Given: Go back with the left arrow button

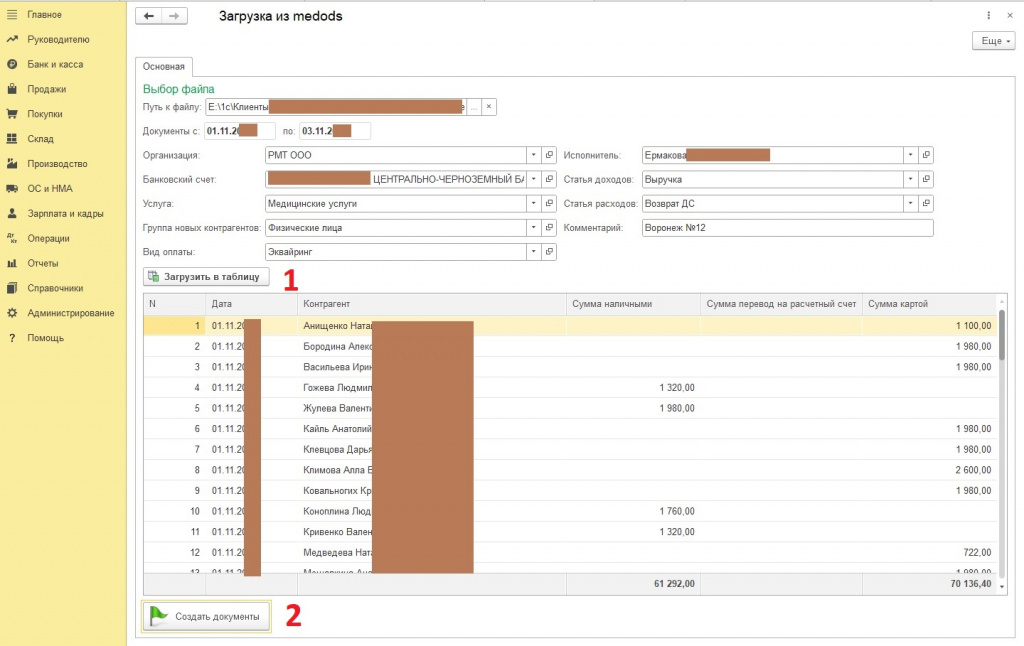Looking at the screenshot, I should point(149,16).
